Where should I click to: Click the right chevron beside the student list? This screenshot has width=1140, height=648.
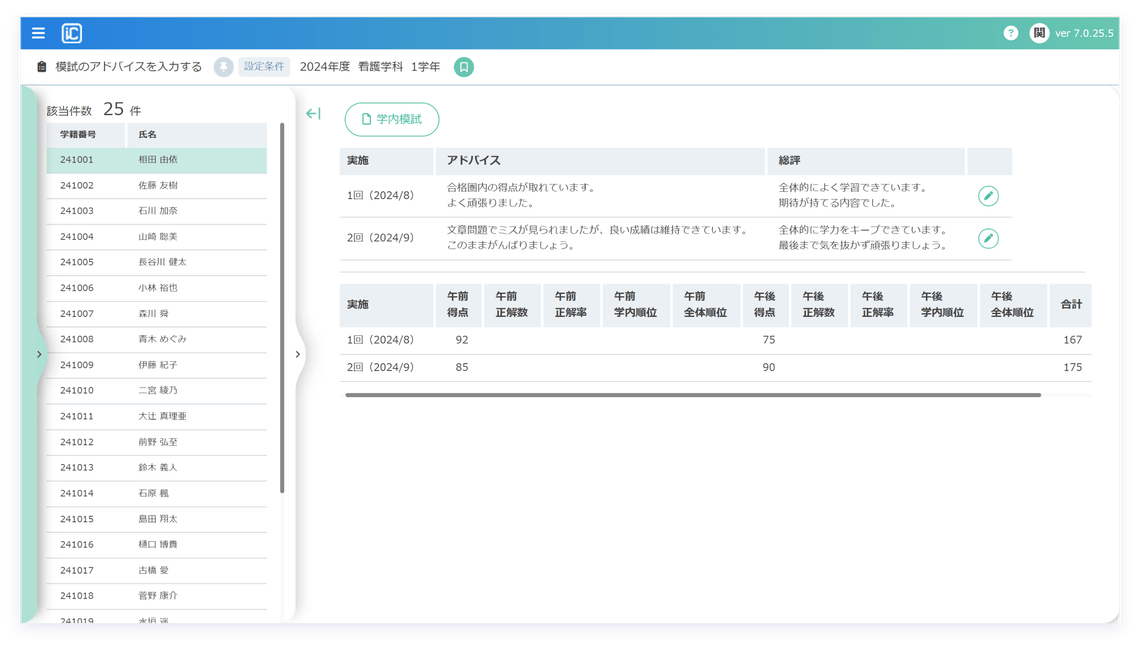pos(297,354)
